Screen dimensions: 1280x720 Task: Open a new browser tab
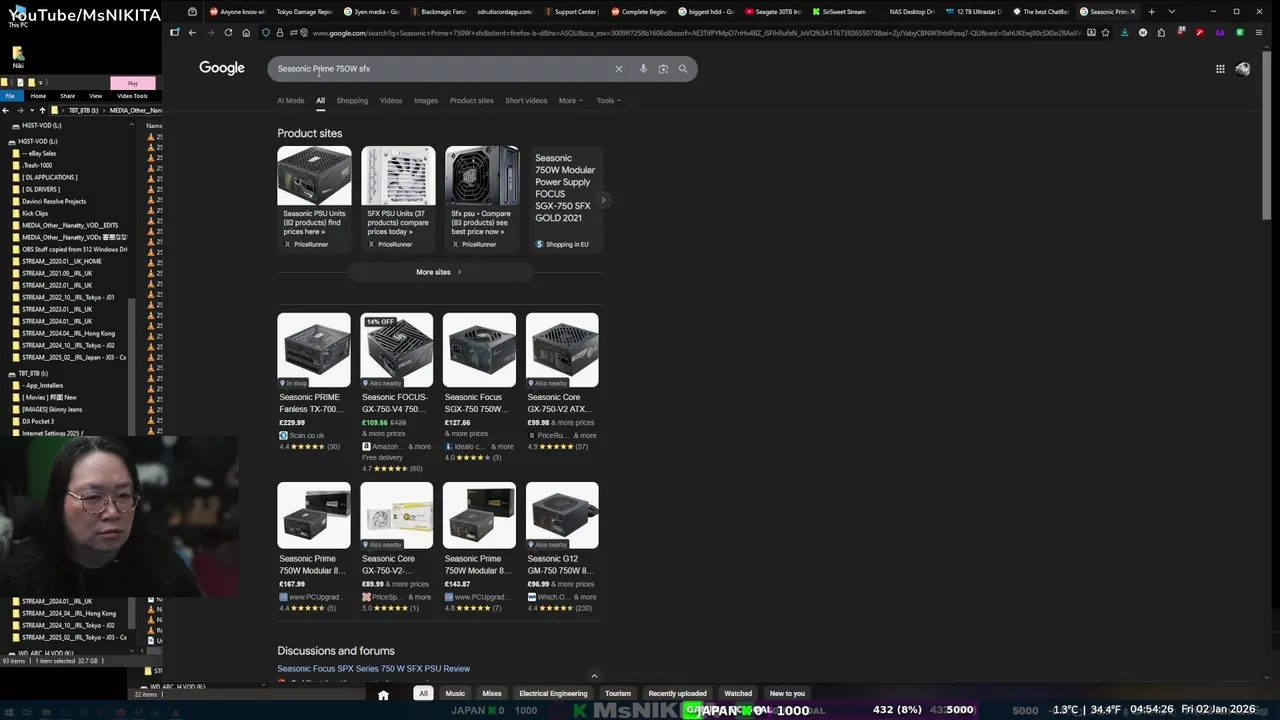point(1151,11)
